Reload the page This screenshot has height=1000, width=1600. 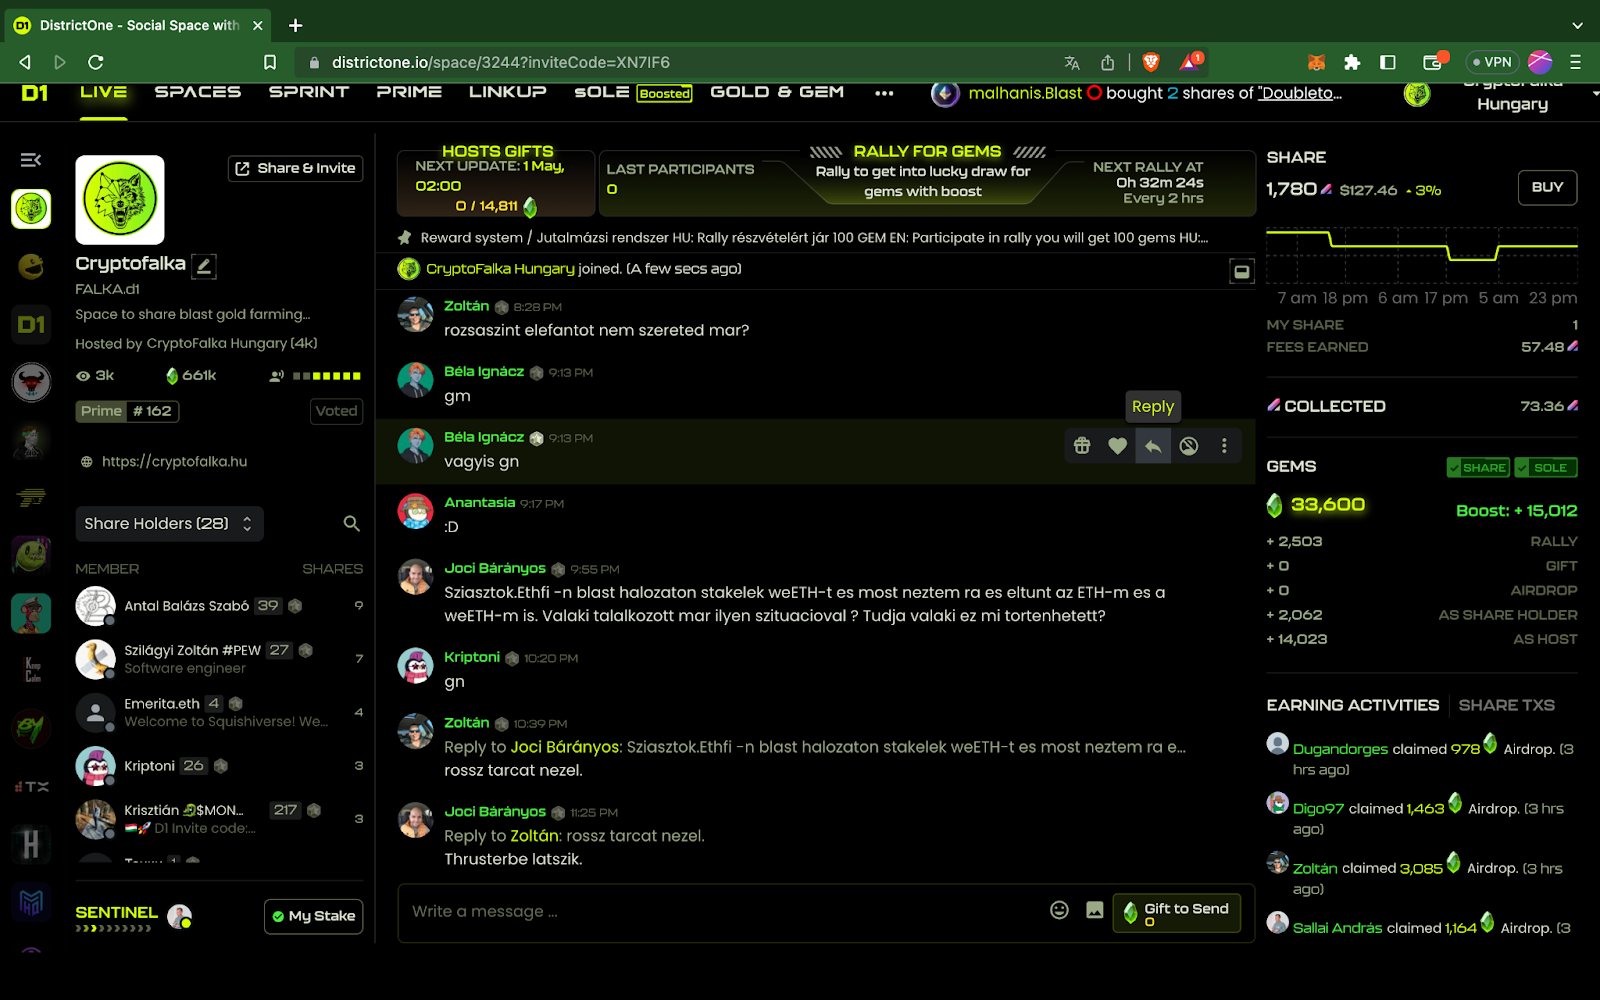click(x=96, y=62)
